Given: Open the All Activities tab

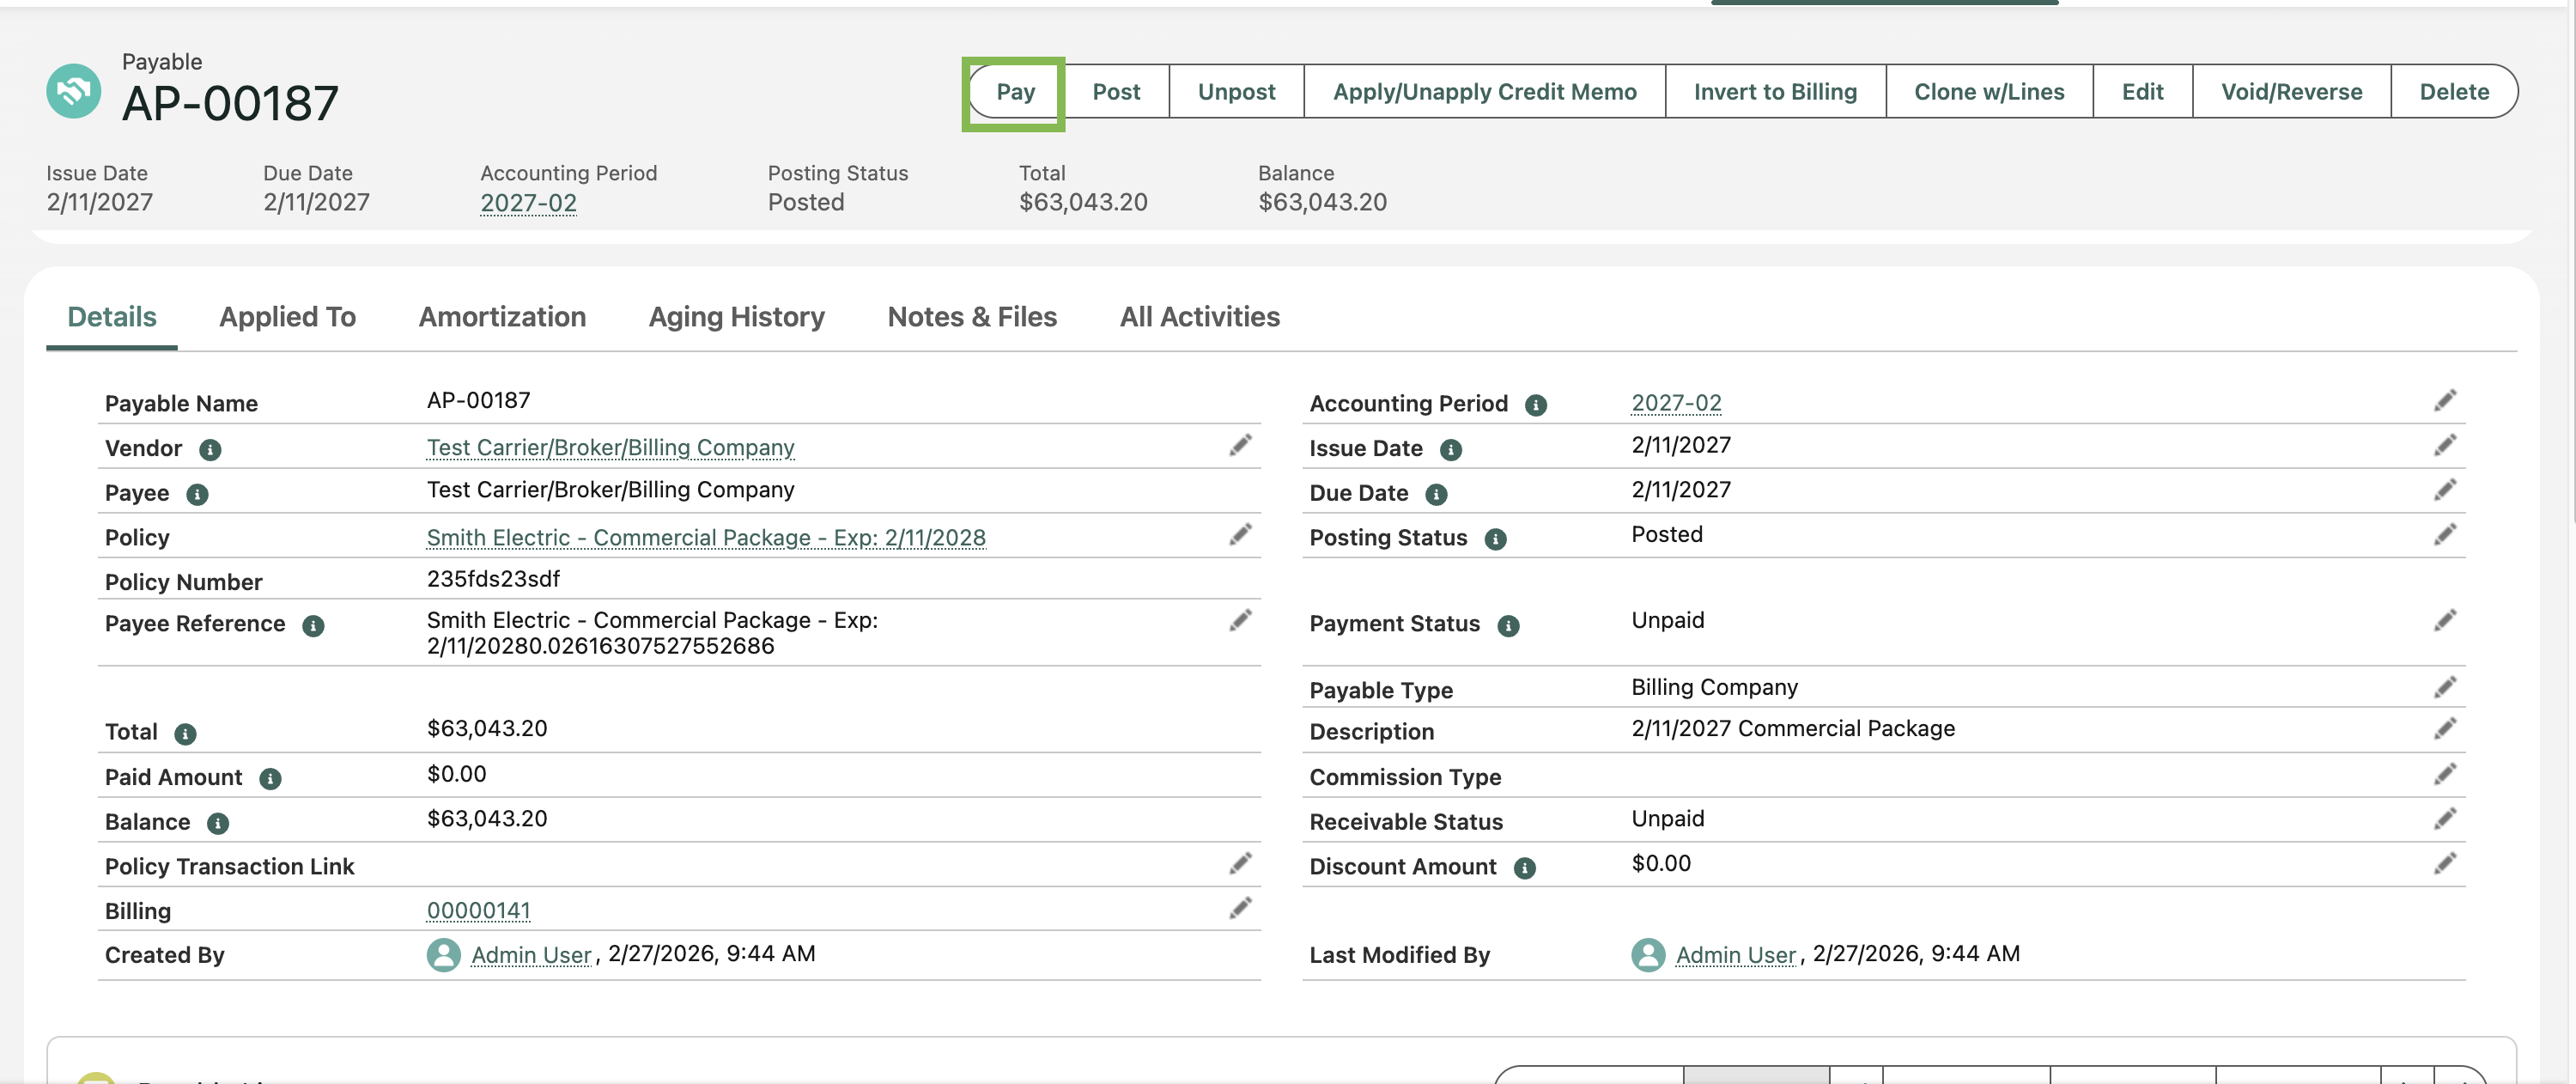Looking at the screenshot, I should (x=1199, y=317).
